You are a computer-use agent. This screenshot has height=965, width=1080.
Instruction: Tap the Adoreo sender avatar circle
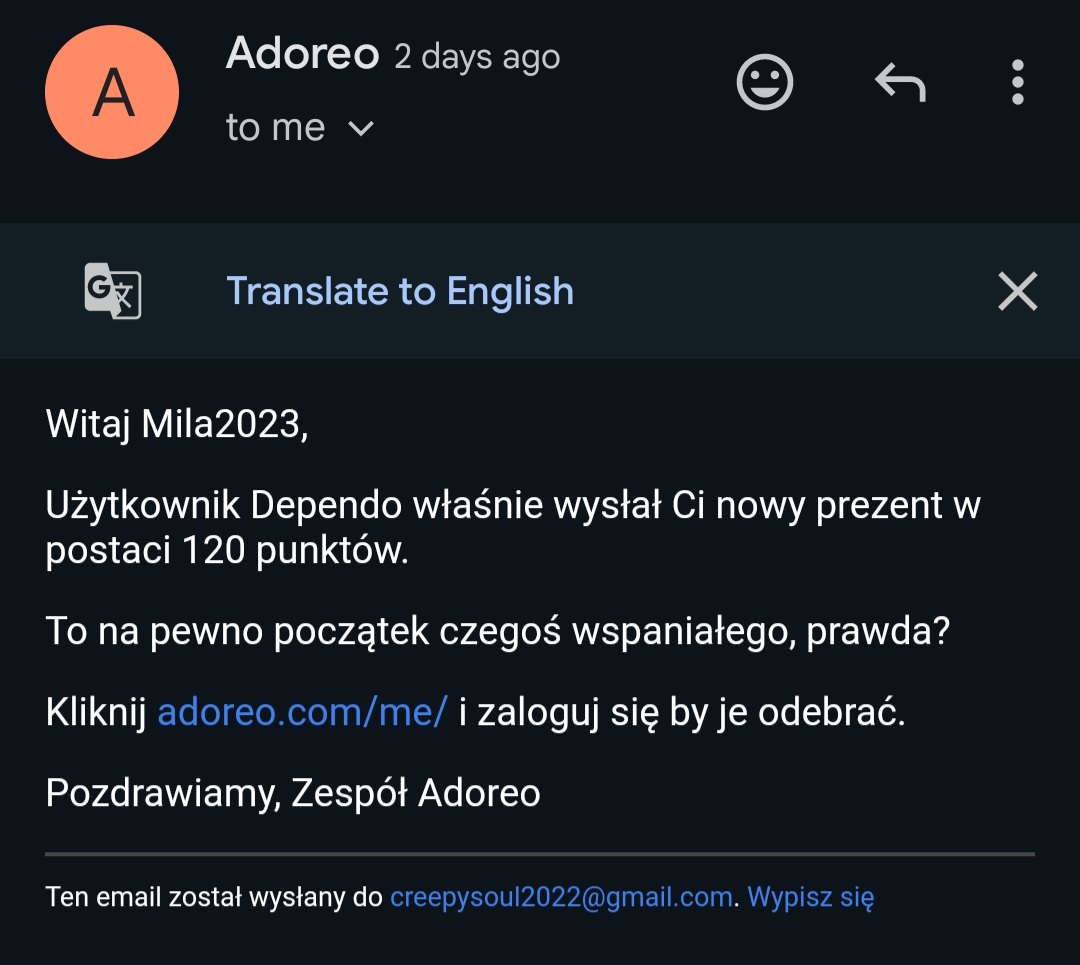pos(112,92)
